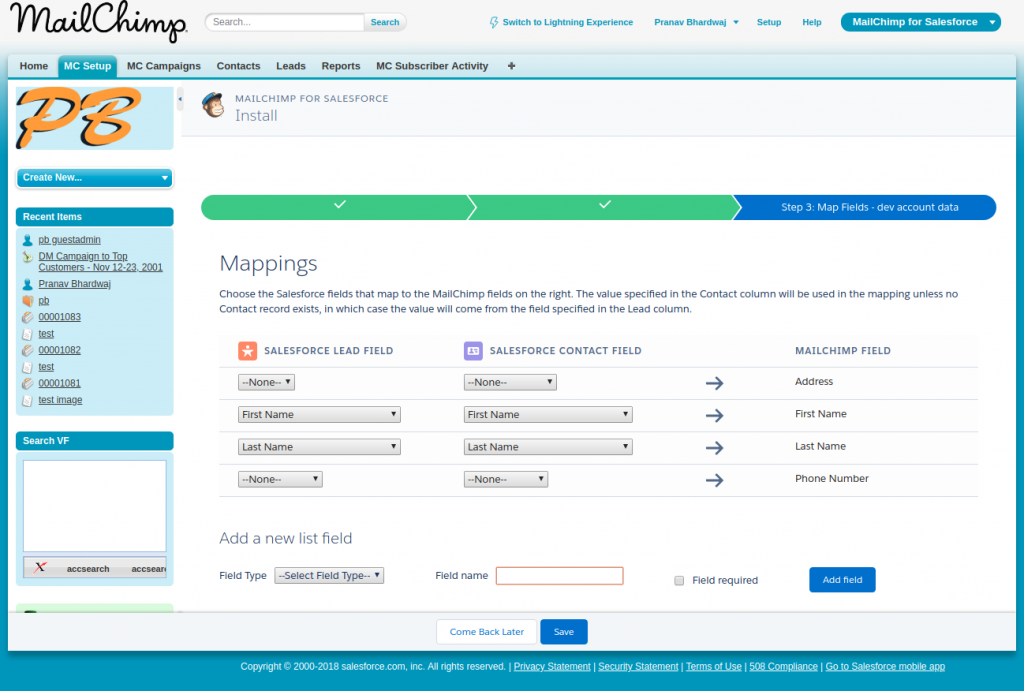Click the arrow icon in First Name row
Image resolution: width=1024 pixels, height=691 pixels.
click(714, 415)
